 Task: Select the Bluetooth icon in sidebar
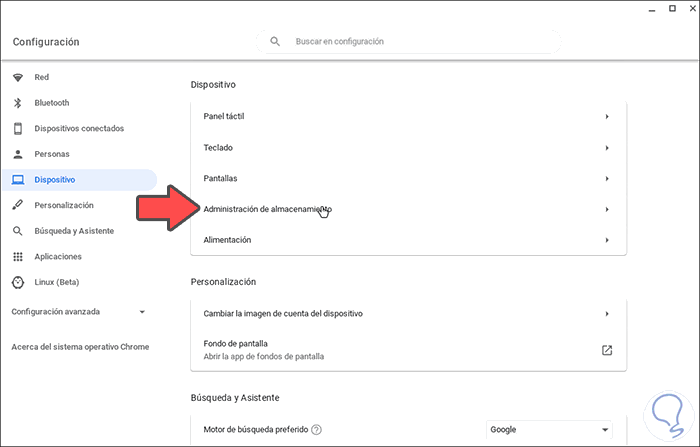pyautogui.click(x=17, y=103)
